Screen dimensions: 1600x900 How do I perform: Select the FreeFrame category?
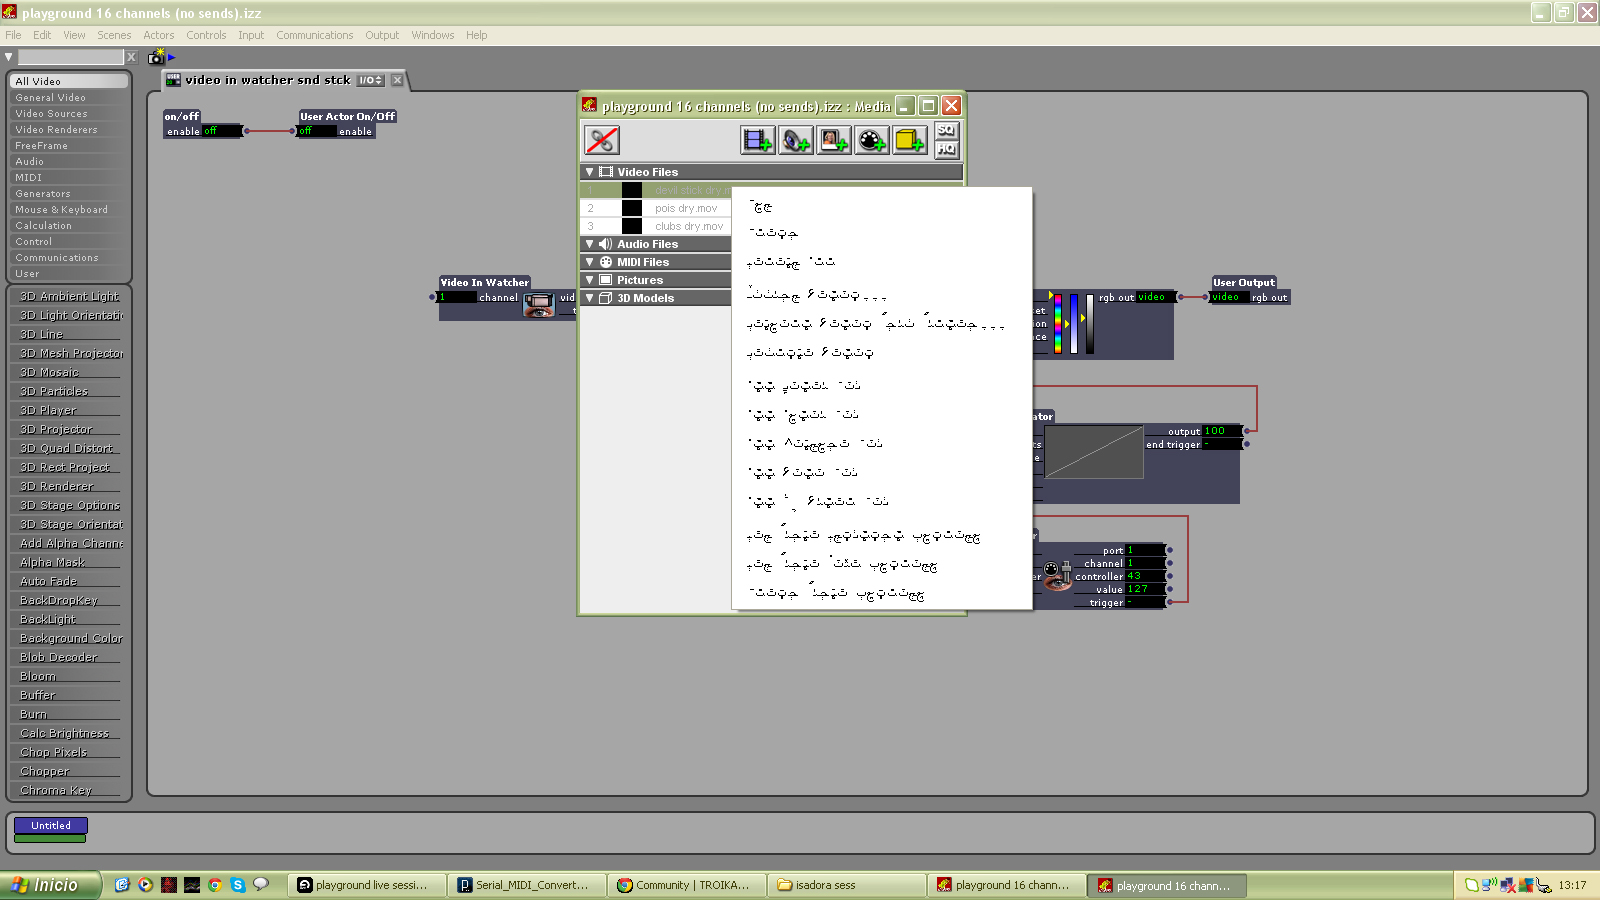(x=69, y=145)
